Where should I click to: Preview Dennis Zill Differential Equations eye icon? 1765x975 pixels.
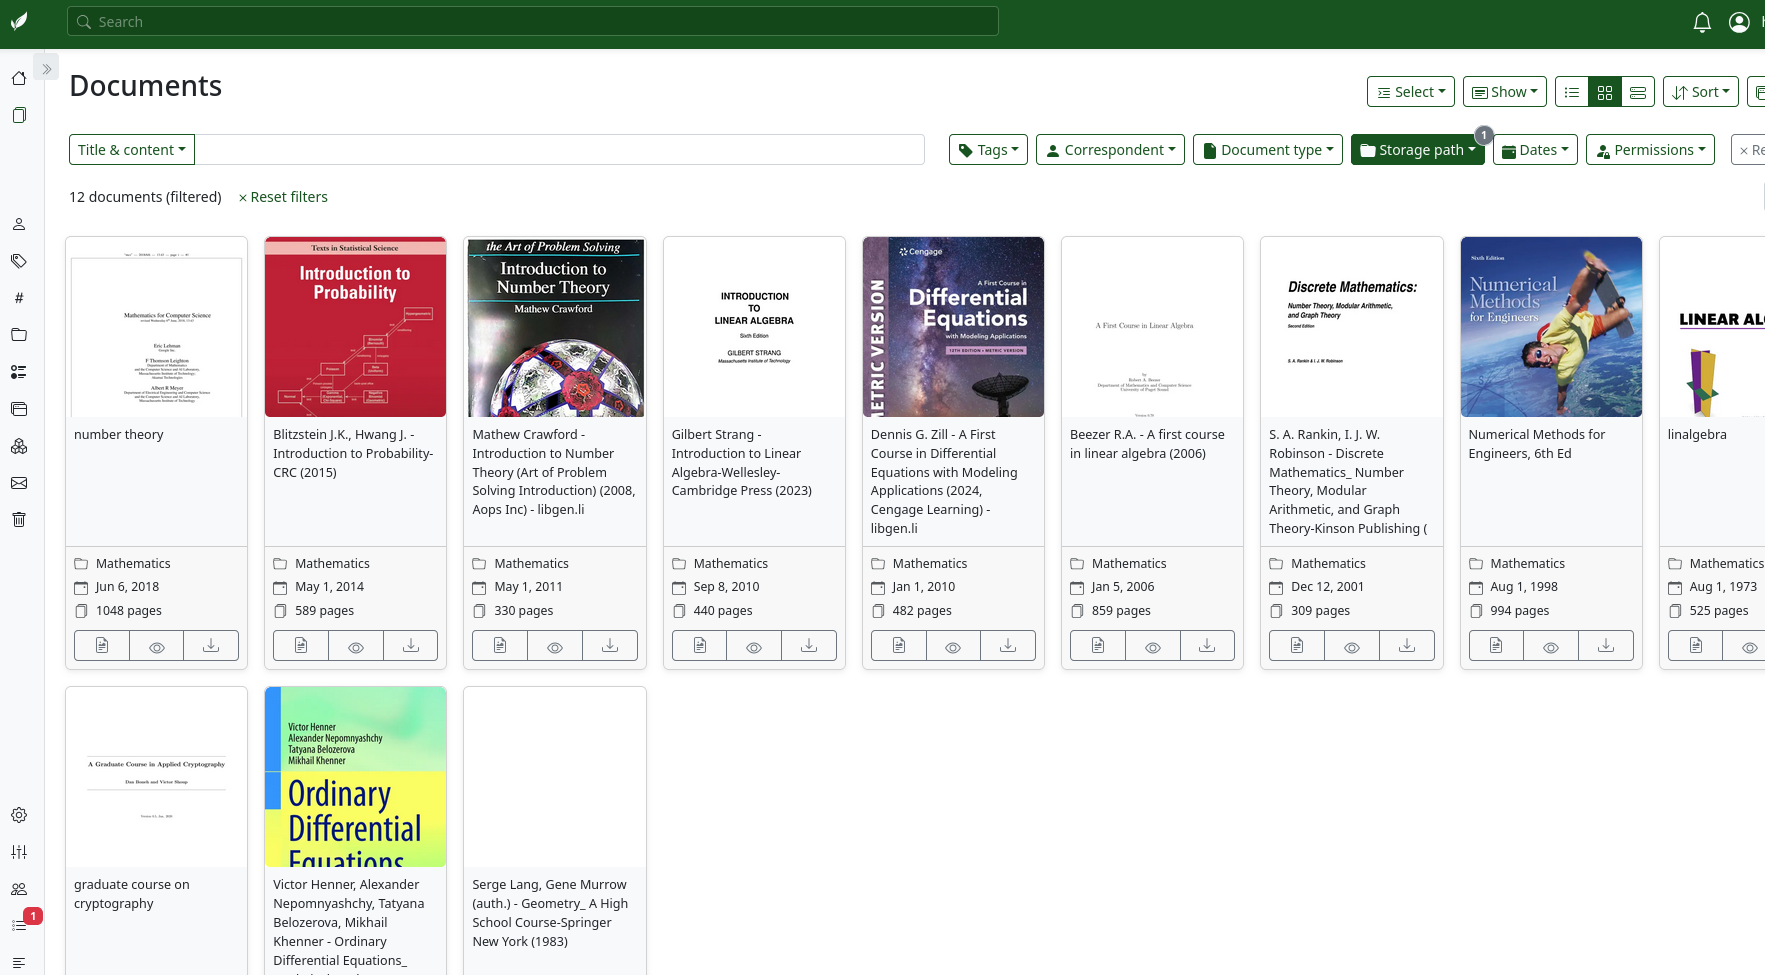pos(953,646)
